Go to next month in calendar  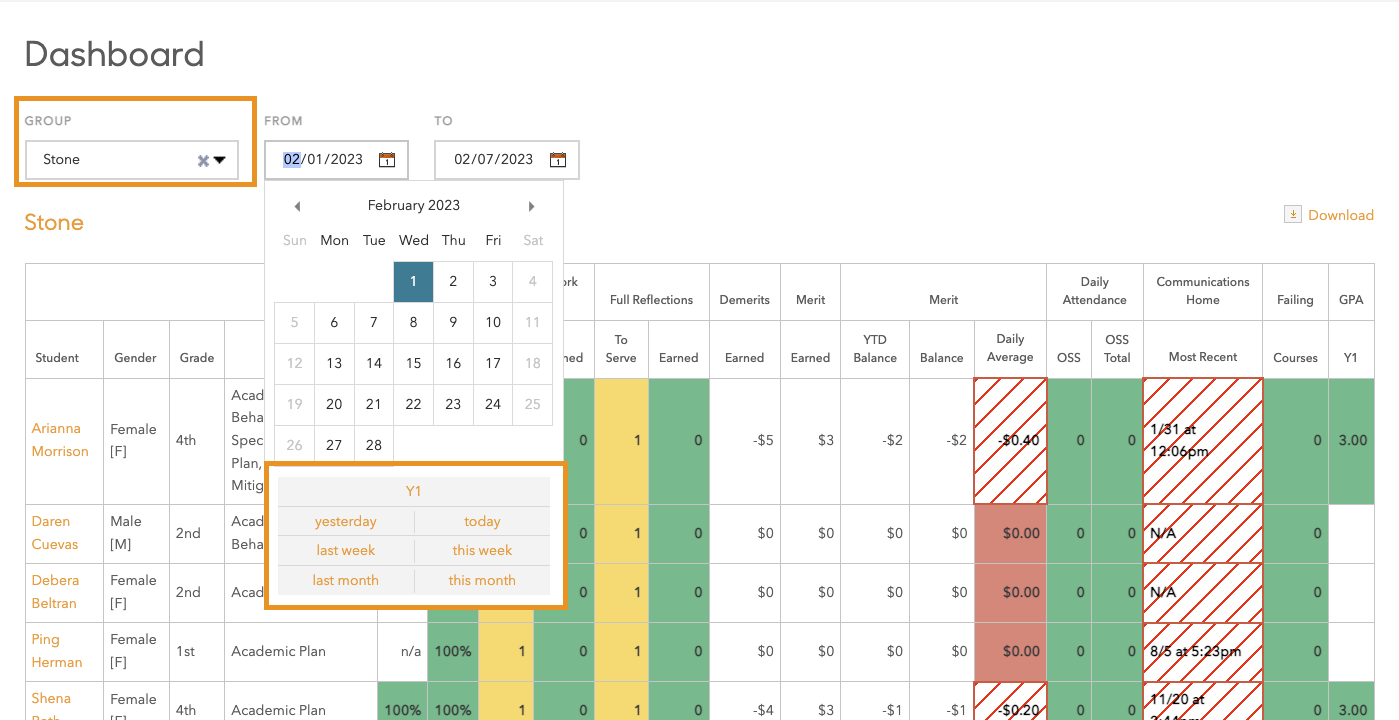coord(531,206)
